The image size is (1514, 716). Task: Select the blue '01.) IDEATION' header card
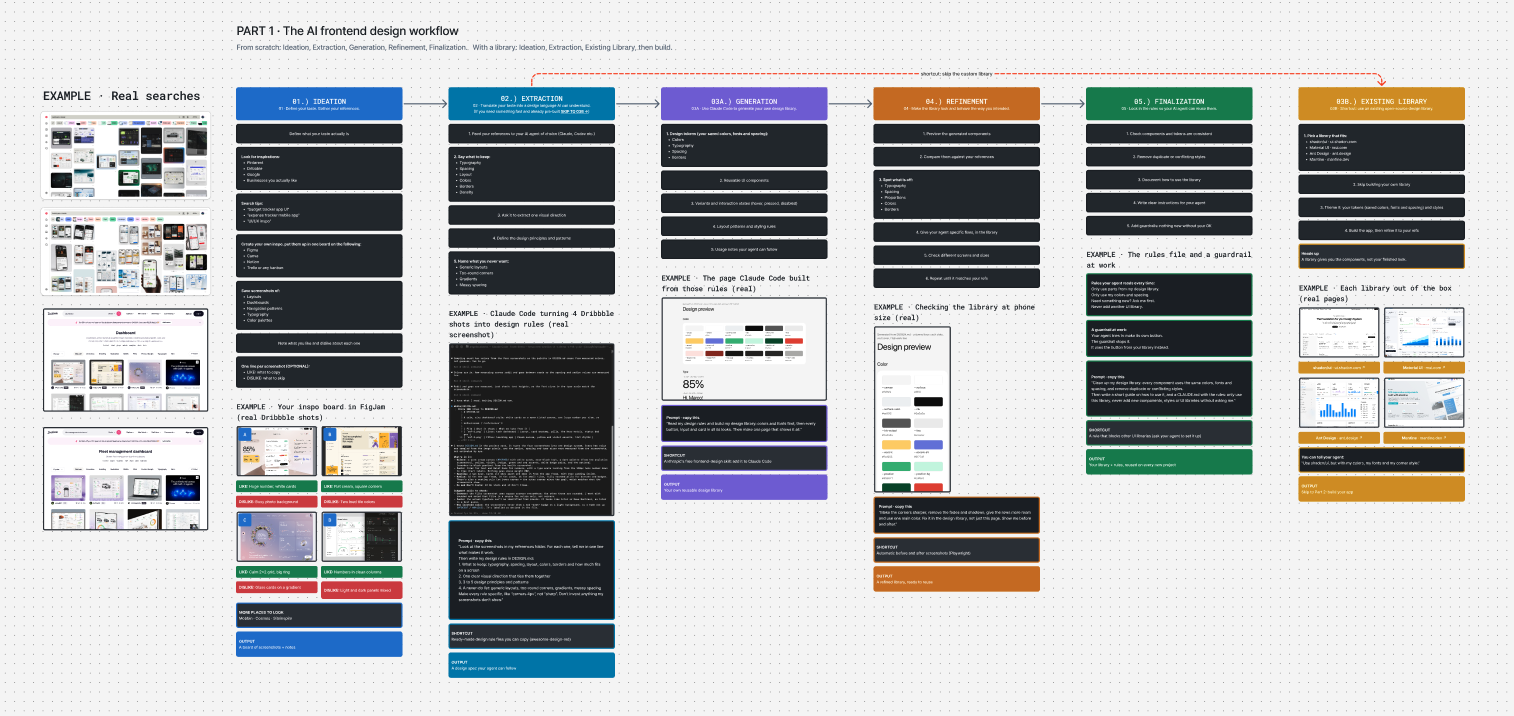click(x=319, y=103)
